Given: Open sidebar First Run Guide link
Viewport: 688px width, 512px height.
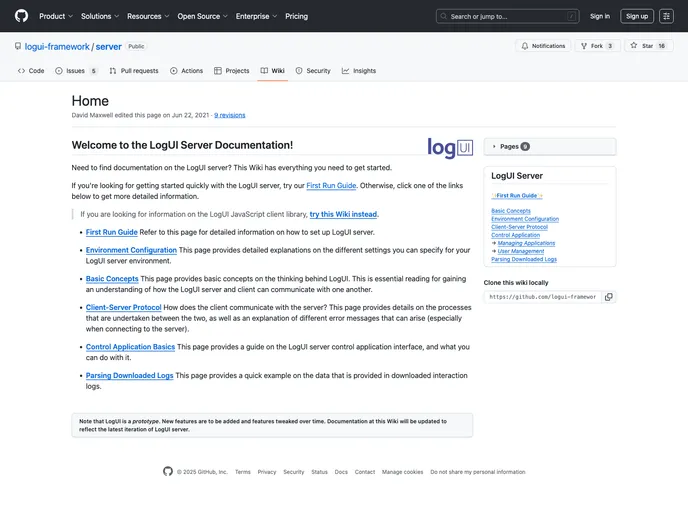Looking at the screenshot, I should 517,196.
